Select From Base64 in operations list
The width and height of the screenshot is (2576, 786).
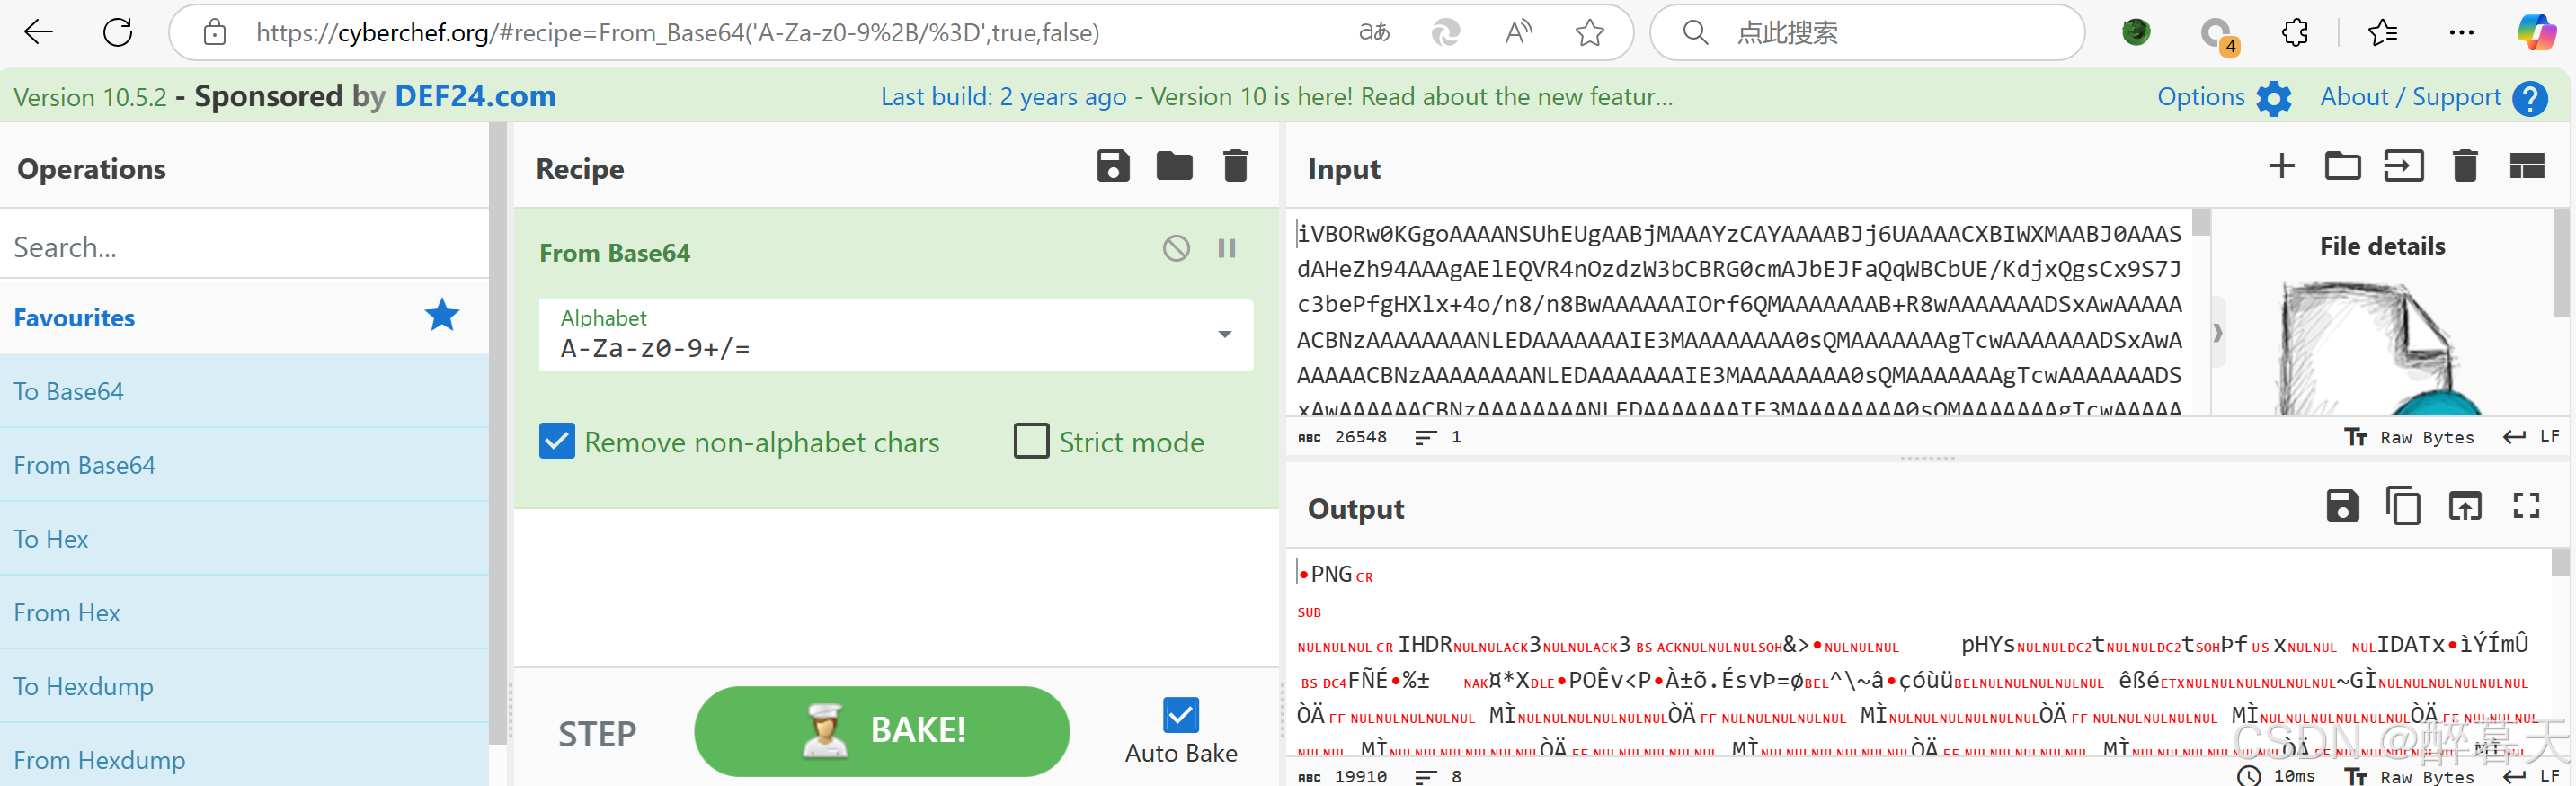[x=244, y=465]
